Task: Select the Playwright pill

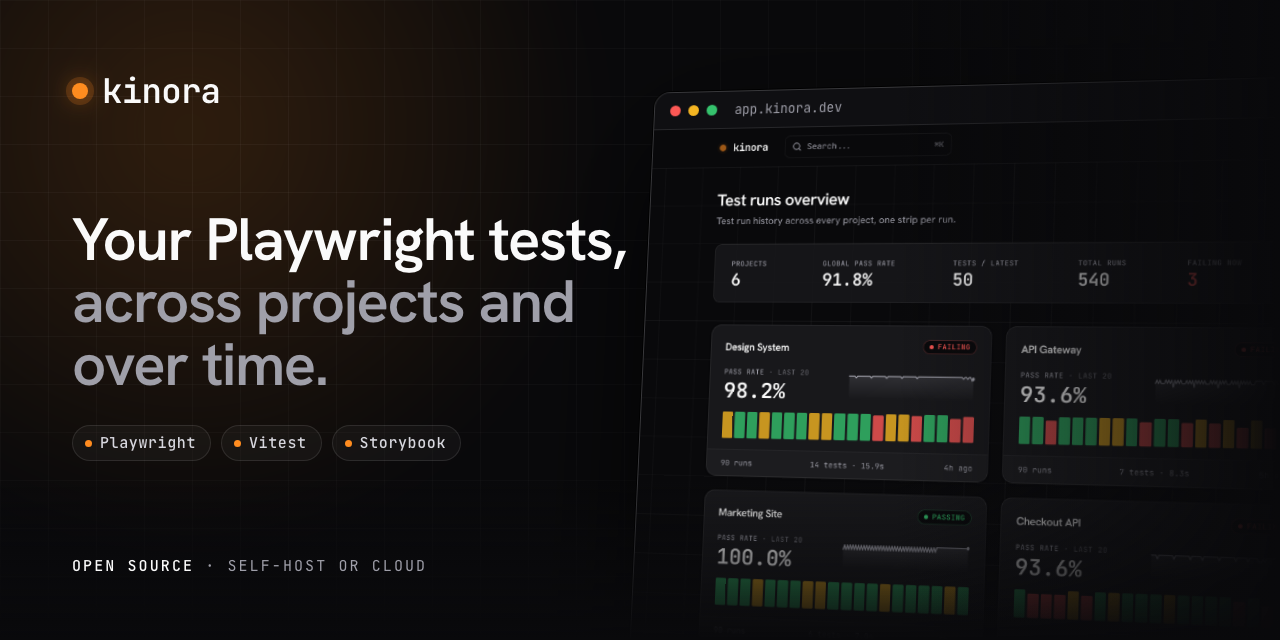Action: (x=141, y=443)
